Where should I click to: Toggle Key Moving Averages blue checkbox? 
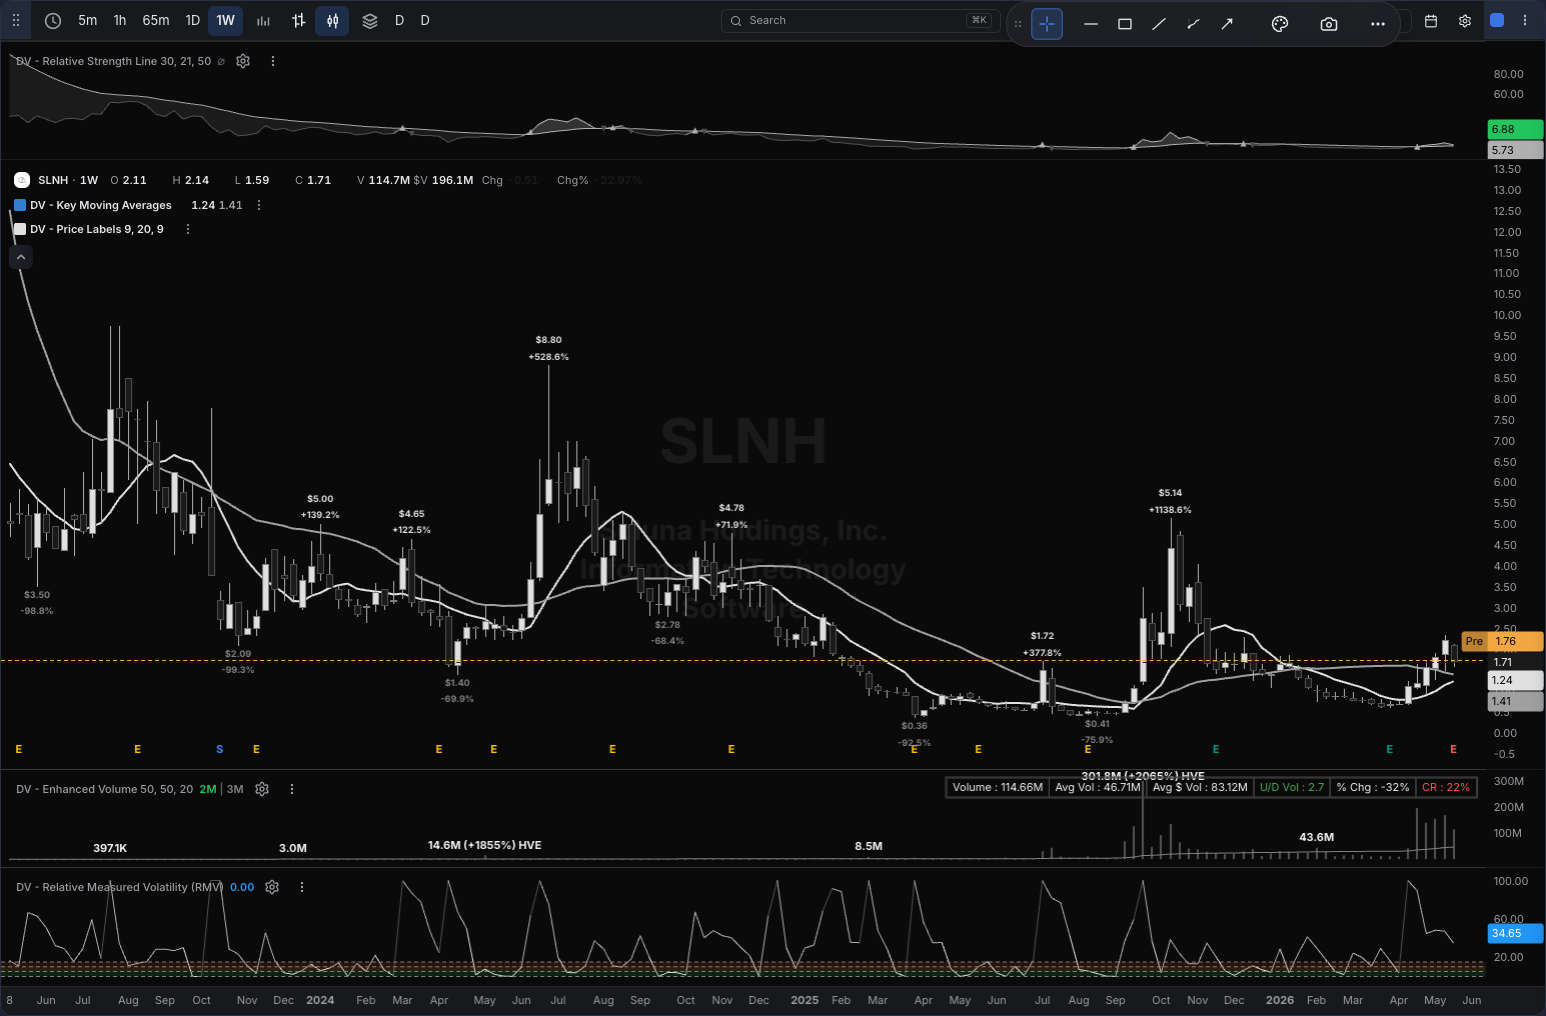click(20, 205)
